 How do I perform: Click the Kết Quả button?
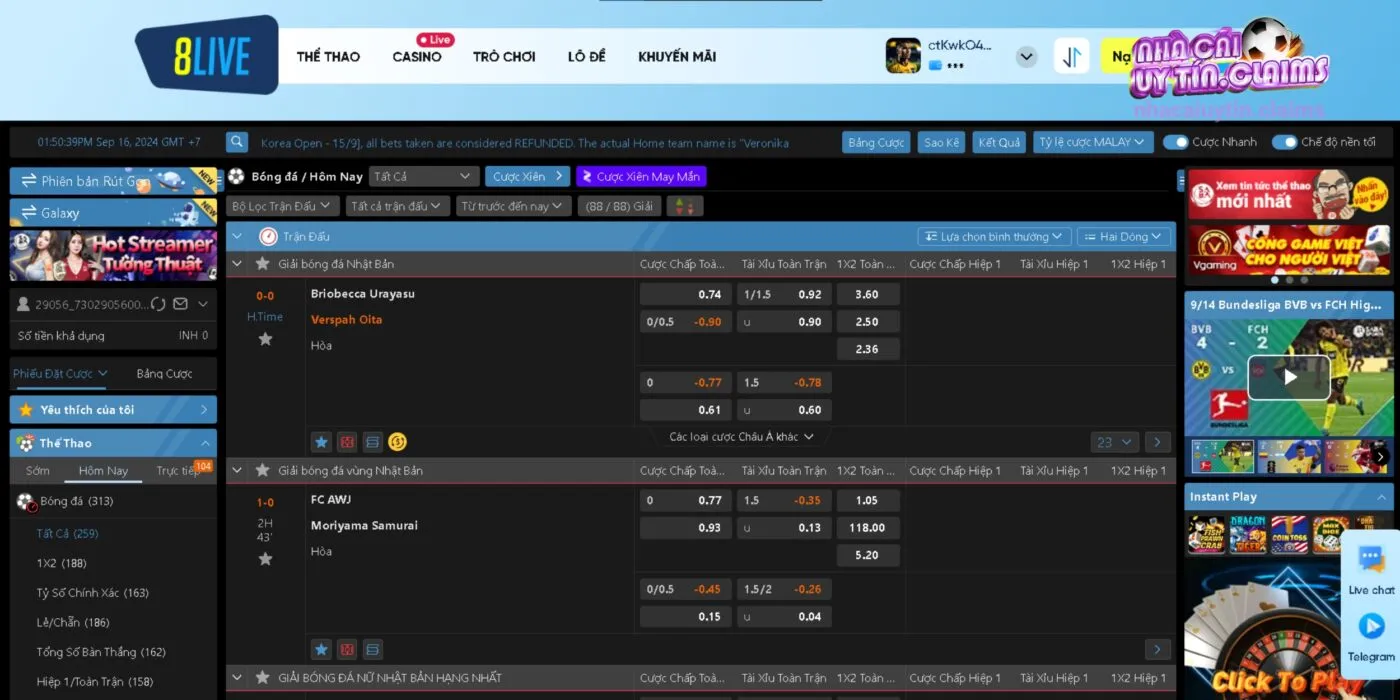998,142
